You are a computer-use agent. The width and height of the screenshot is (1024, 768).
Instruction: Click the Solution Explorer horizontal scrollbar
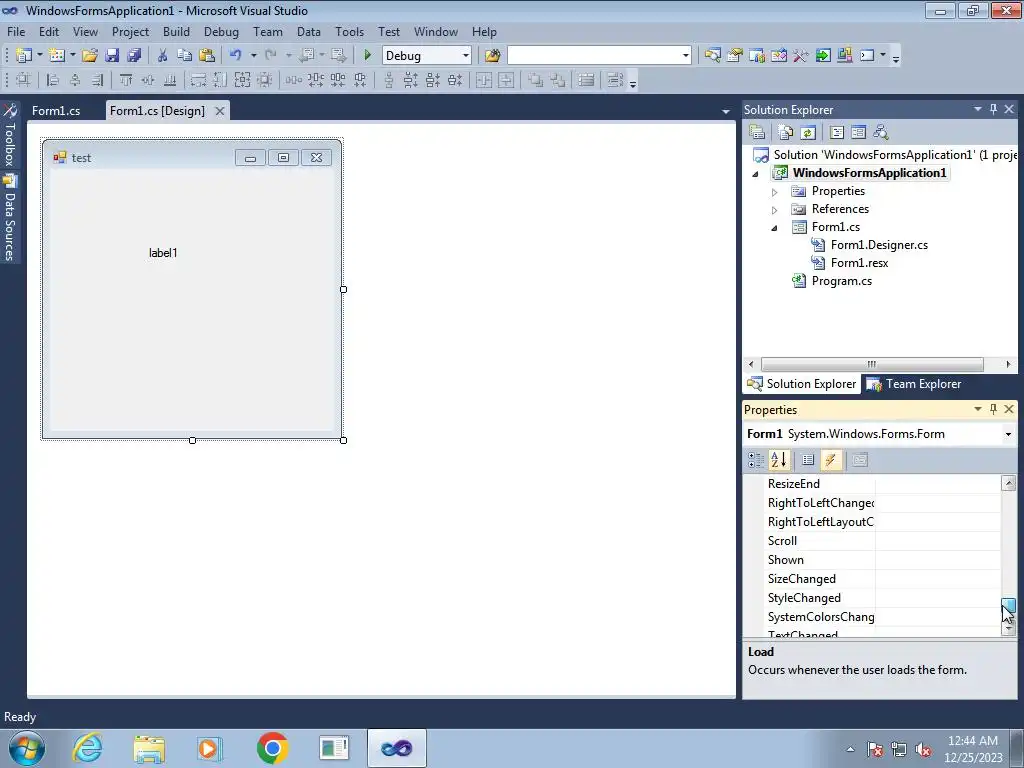click(x=872, y=364)
